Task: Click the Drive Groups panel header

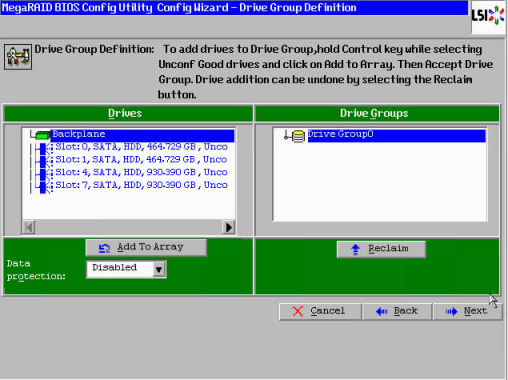Action: coord(377,113)
